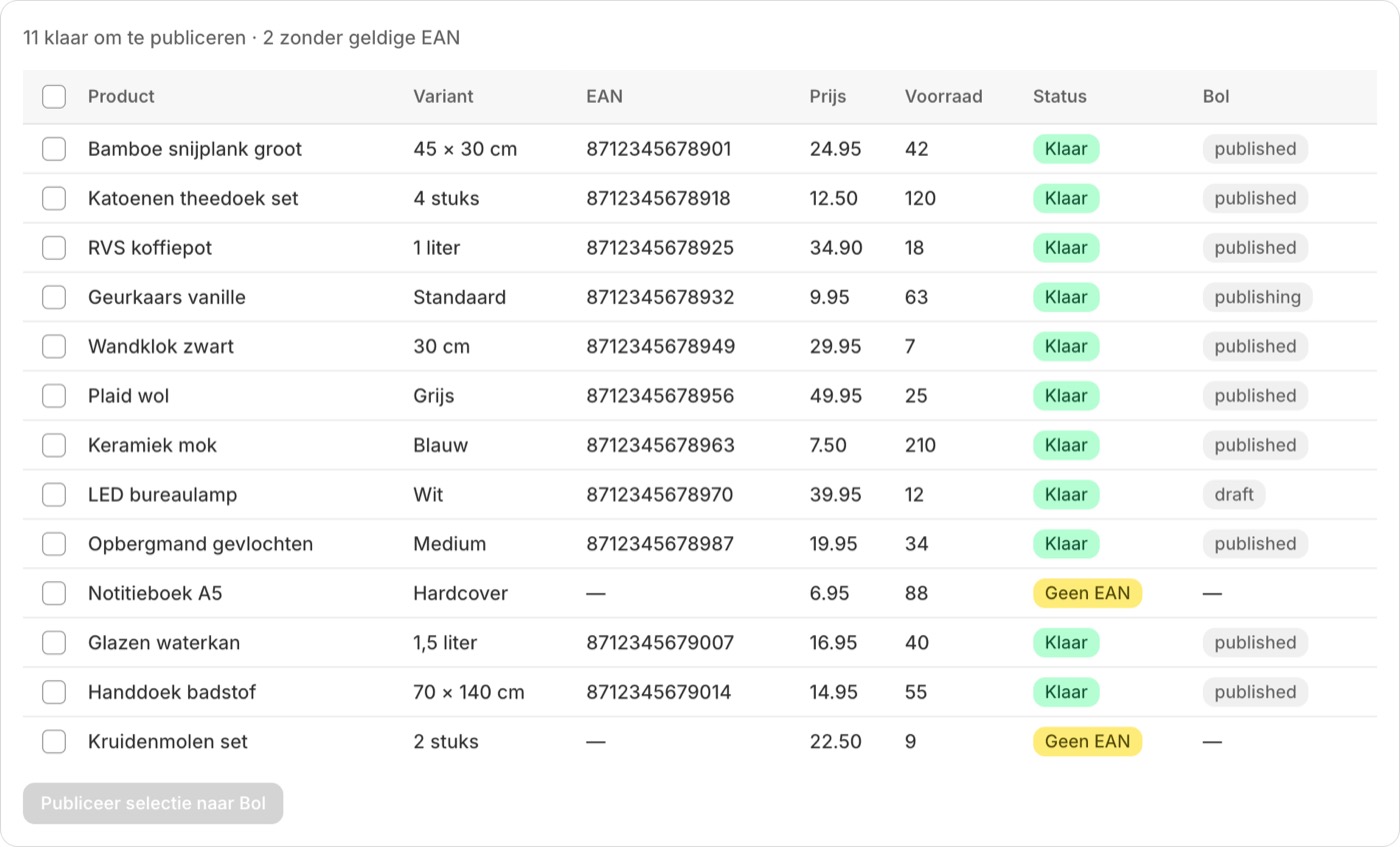Click the Status column header
Image resolution: width=1400 pixels, height=847 pixels.
pos(1060,97)
